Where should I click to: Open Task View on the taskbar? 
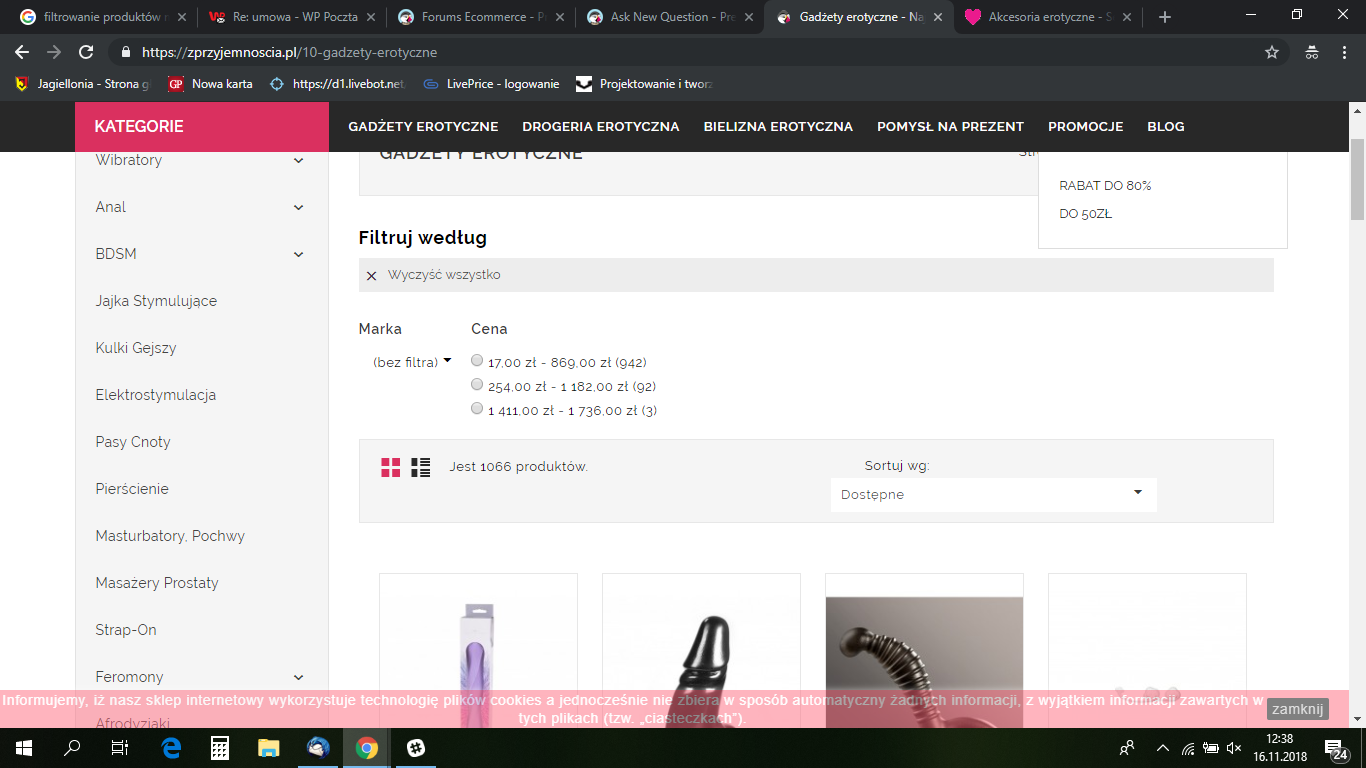(120, 747)
